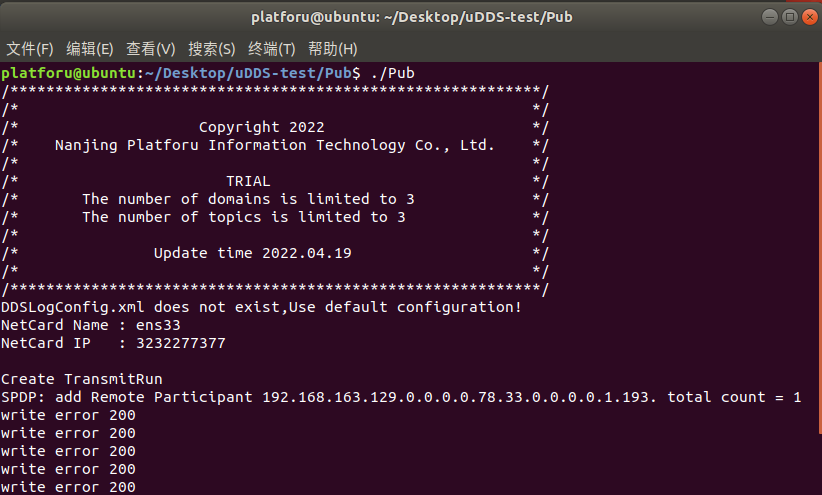Viewport: 822px width, 495px height.
Task: Click the NetCard IP value 3232277377
Action: [181, 343]
